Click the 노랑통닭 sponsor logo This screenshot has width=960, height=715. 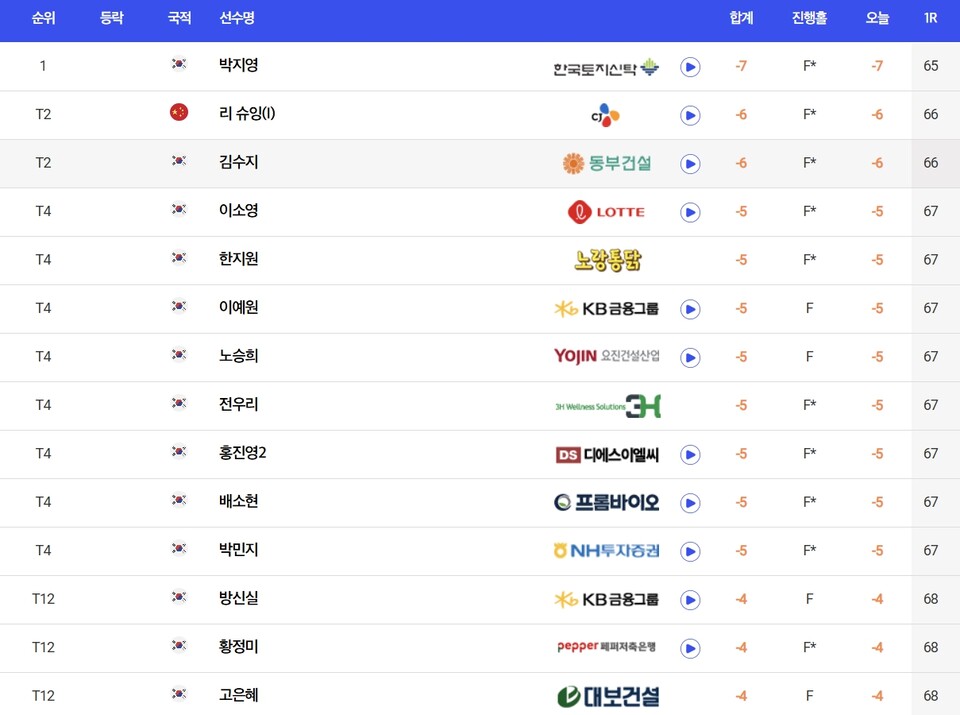coord(607,260)
